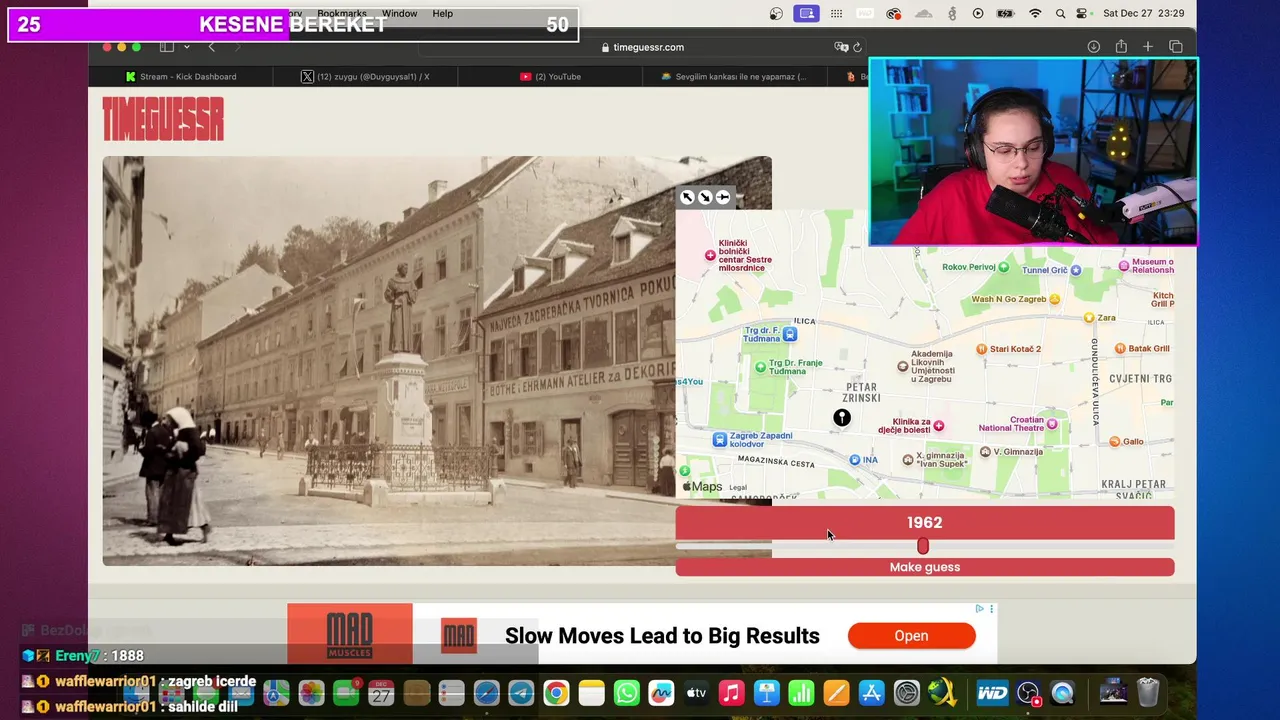Click the Tunnel Grič marker
1280x720 pixels.
click(x=1076, y=270)
